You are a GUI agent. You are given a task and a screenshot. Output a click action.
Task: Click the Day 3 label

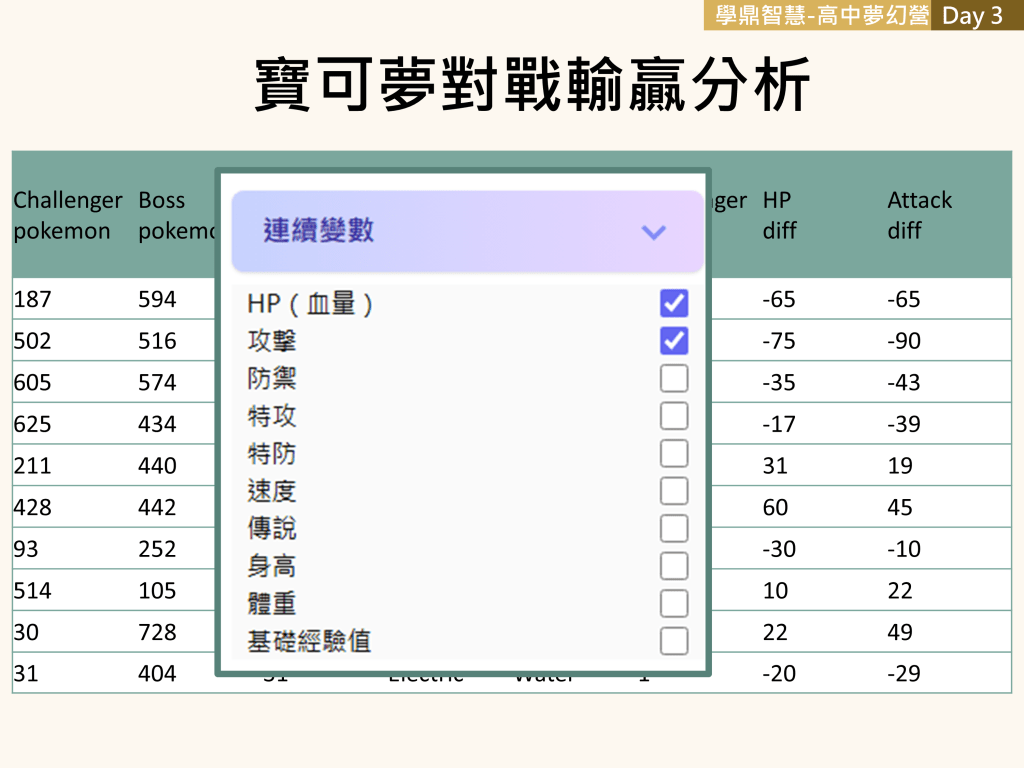[972, 16]
